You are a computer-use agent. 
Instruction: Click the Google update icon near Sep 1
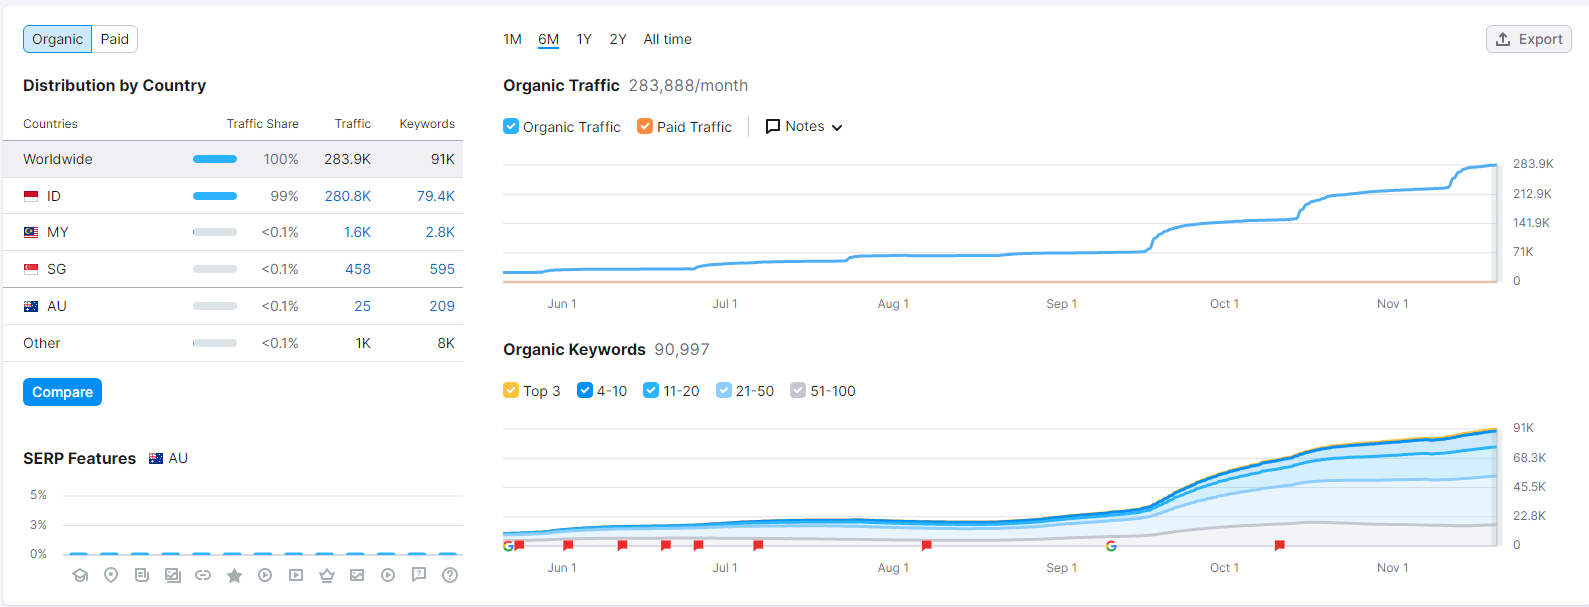pyautogui.click(x=1111, y=546)
